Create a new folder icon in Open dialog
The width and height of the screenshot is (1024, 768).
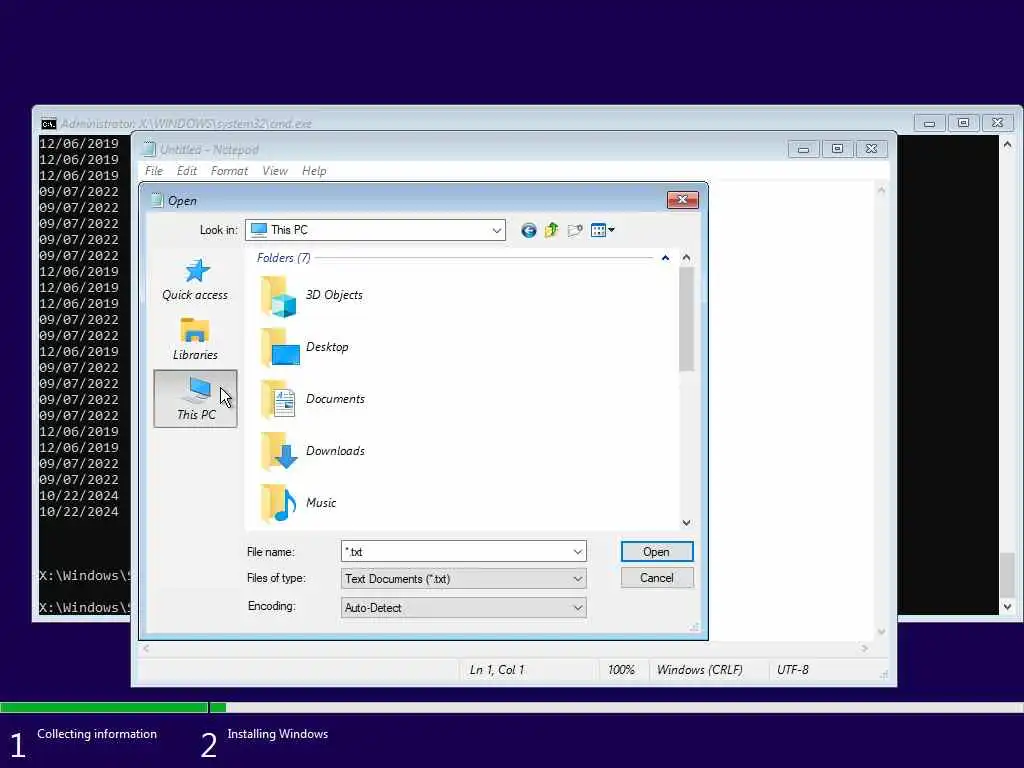[x=575, y=230]
